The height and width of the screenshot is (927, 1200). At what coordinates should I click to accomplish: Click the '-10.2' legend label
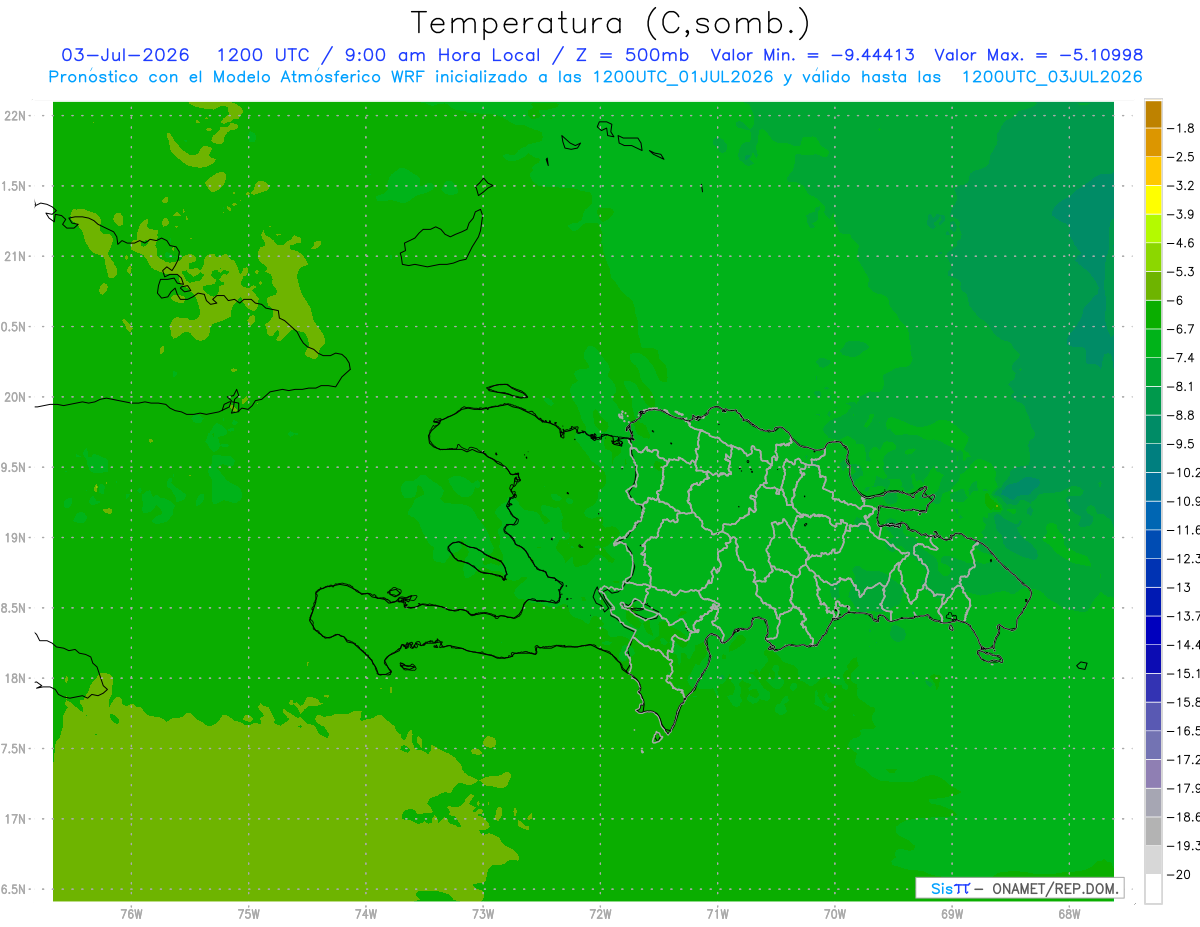pos(1185,472)
